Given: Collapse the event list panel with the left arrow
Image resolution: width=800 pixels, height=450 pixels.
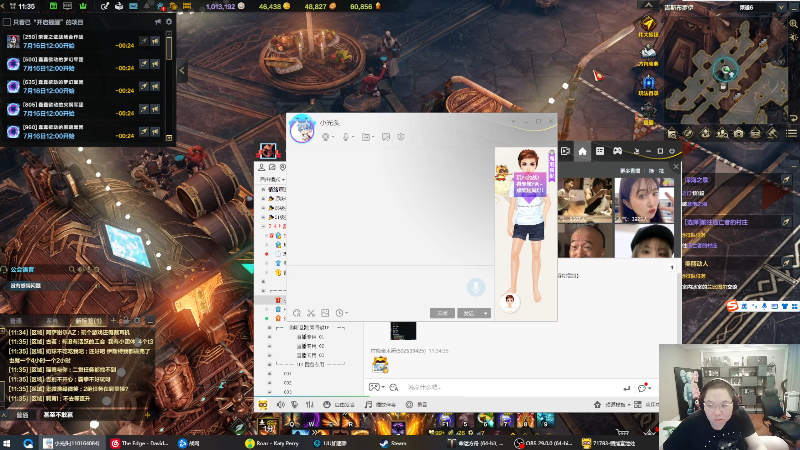Looking at the screenshot, I should pyautogui.click(x=182, y=71).
